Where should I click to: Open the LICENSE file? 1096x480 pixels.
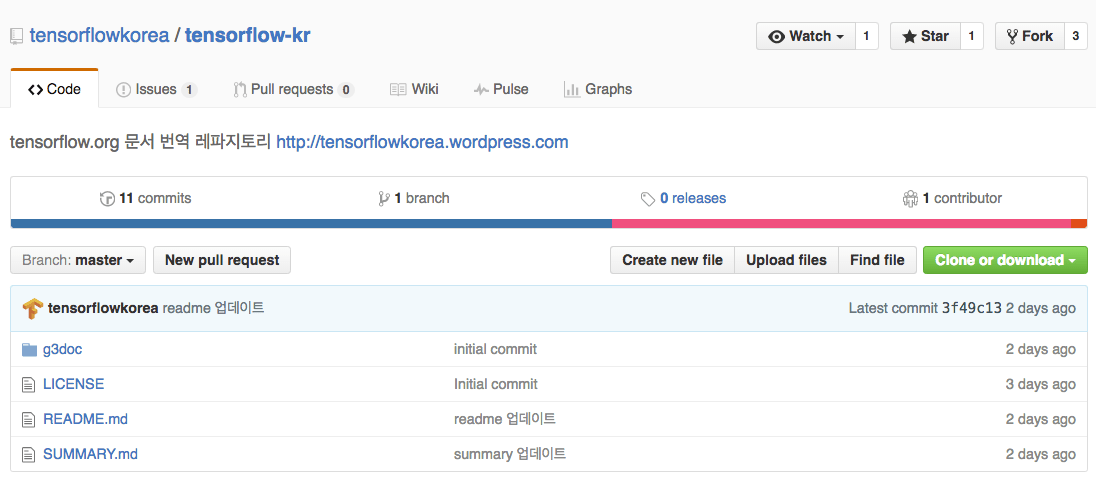pos(73,384)
